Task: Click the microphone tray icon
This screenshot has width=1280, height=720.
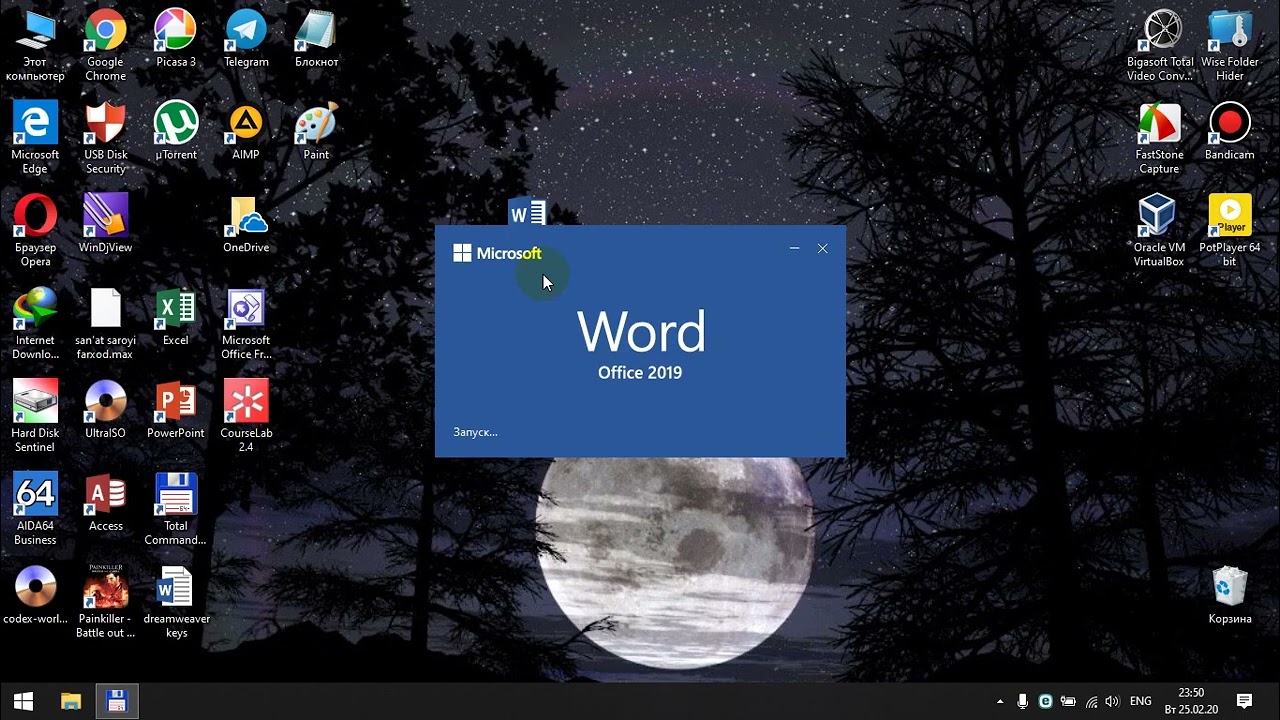Action: pyautogui.click(x=1023, y=702)
